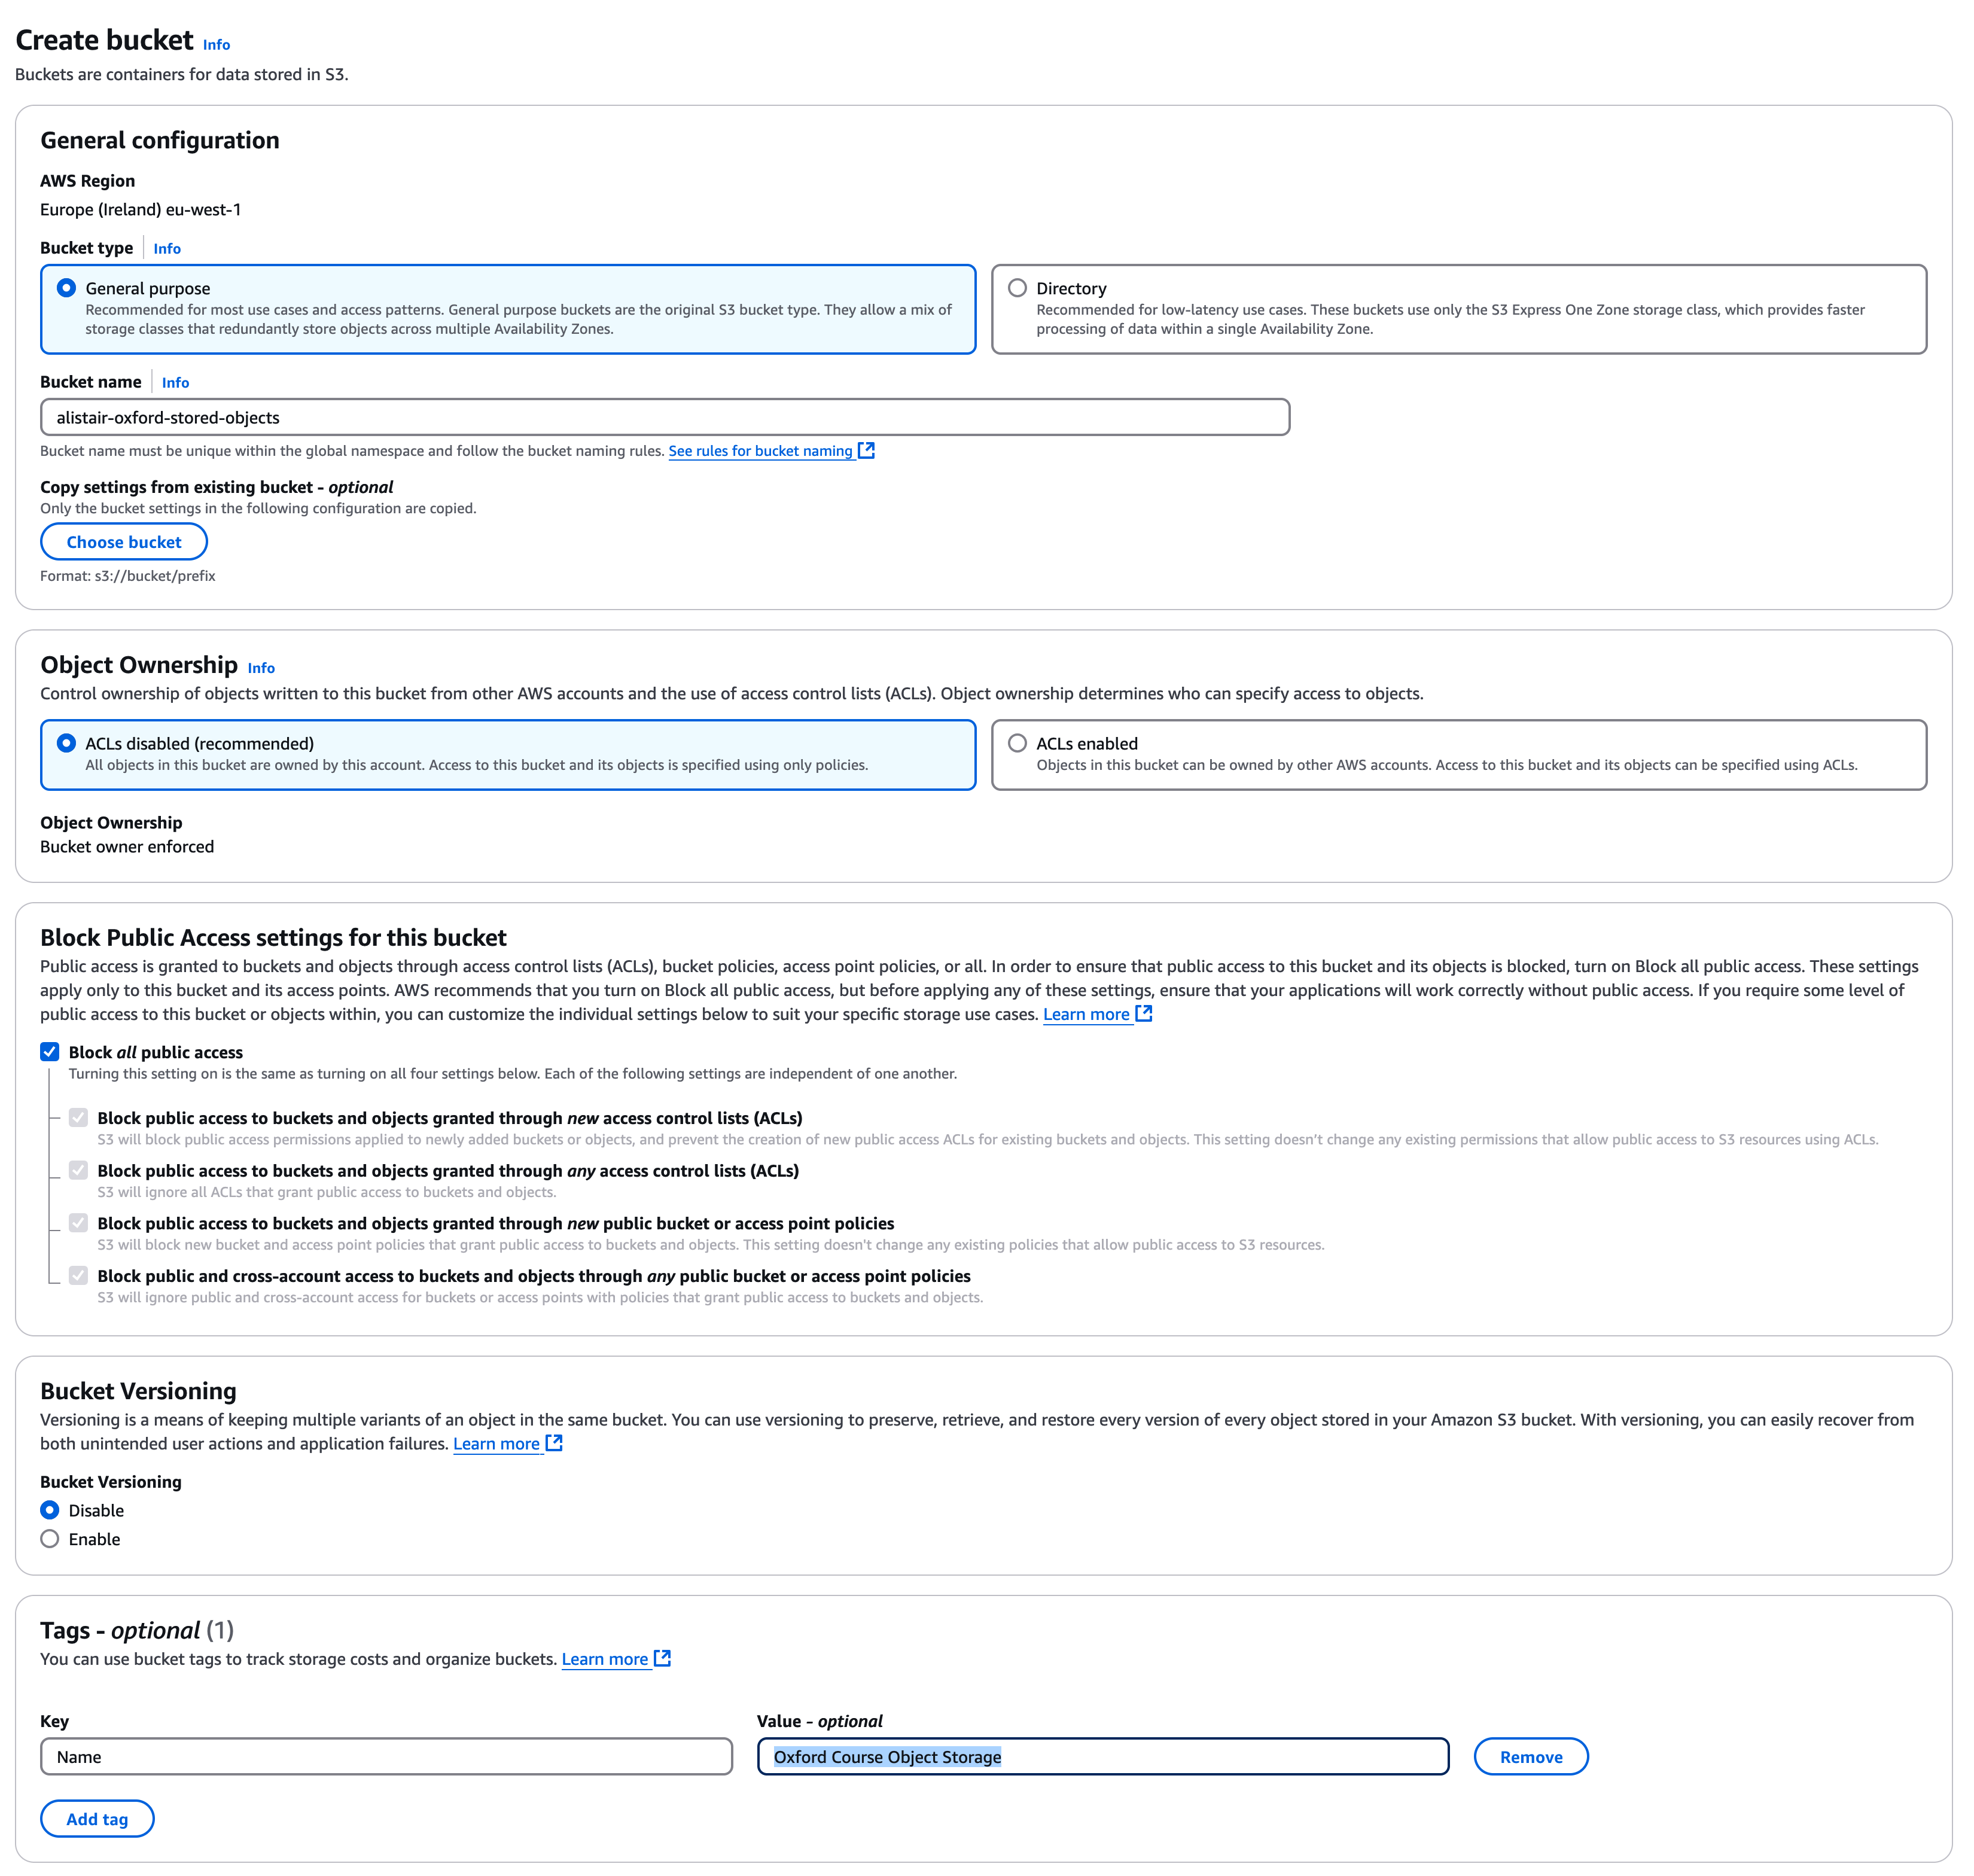Choose the ACLs enabled option
Image resolution: width=1974 pixels, height=1876 pixels.
point(1017,743)
